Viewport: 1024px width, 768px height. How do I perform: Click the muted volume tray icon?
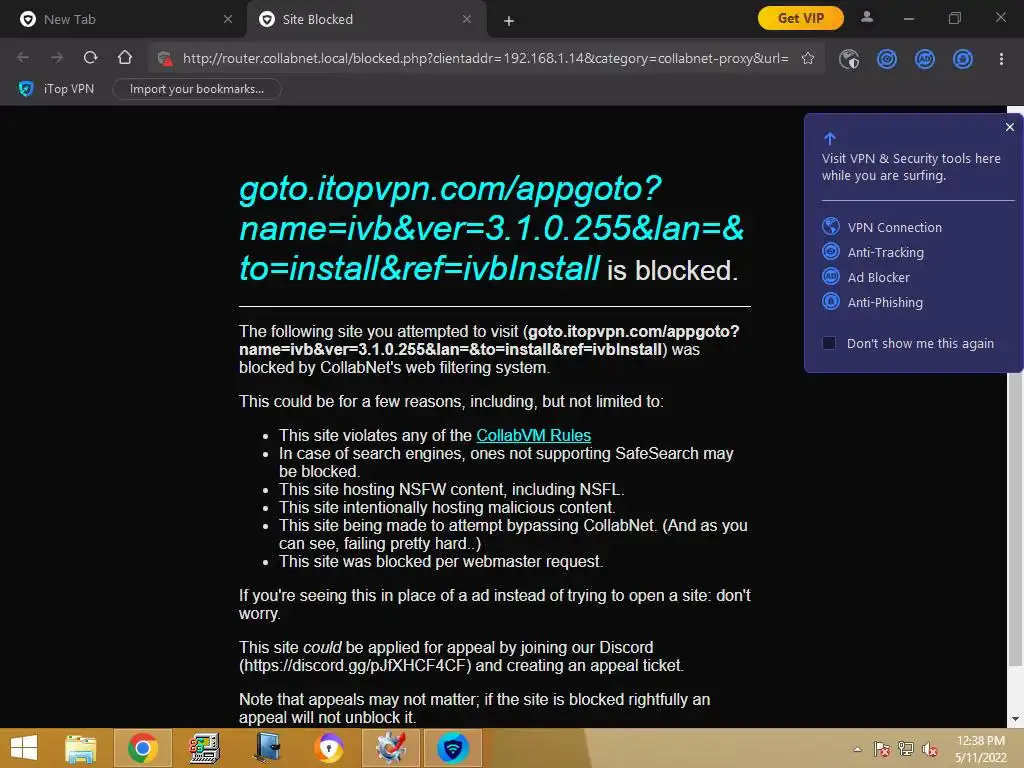930,749
